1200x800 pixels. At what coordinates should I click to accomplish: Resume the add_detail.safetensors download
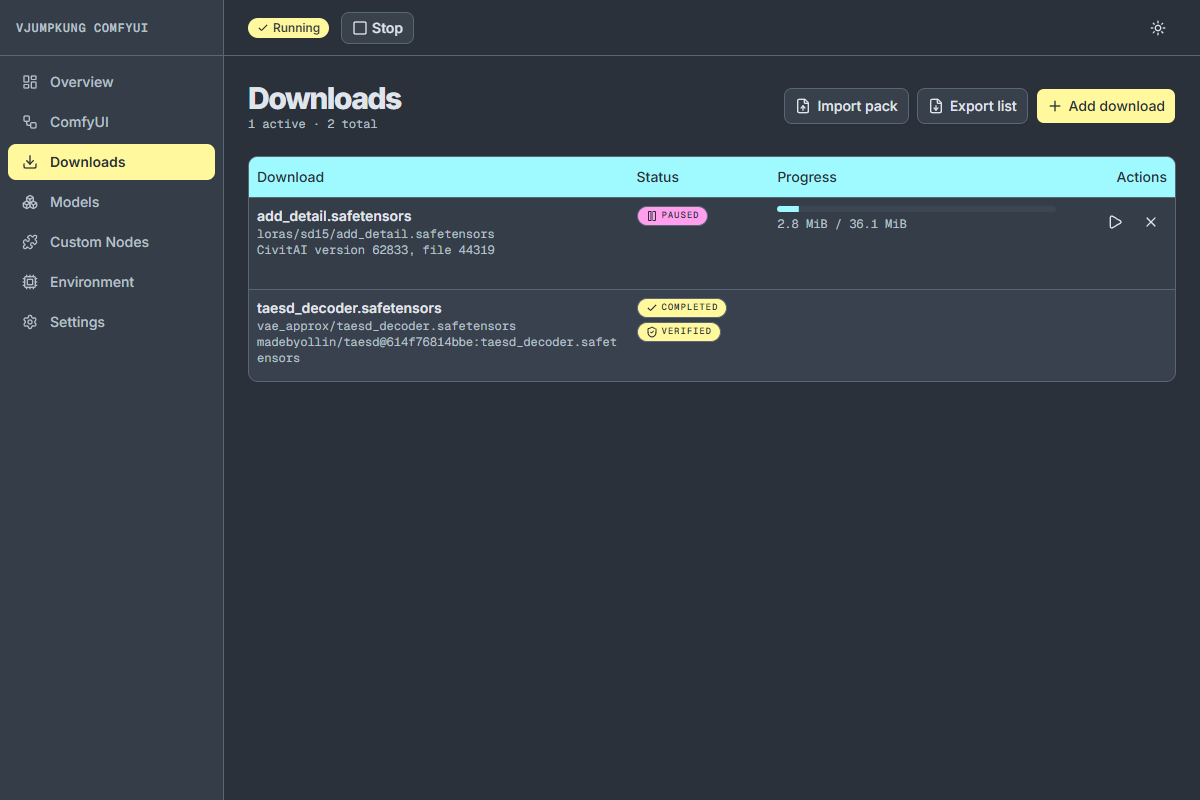point(1116,222)
